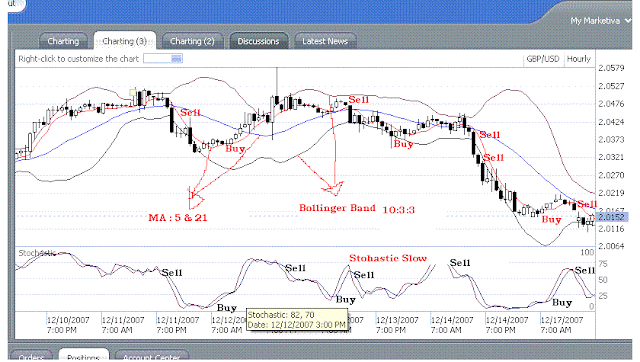Click the Stochastic panel label

37,253
